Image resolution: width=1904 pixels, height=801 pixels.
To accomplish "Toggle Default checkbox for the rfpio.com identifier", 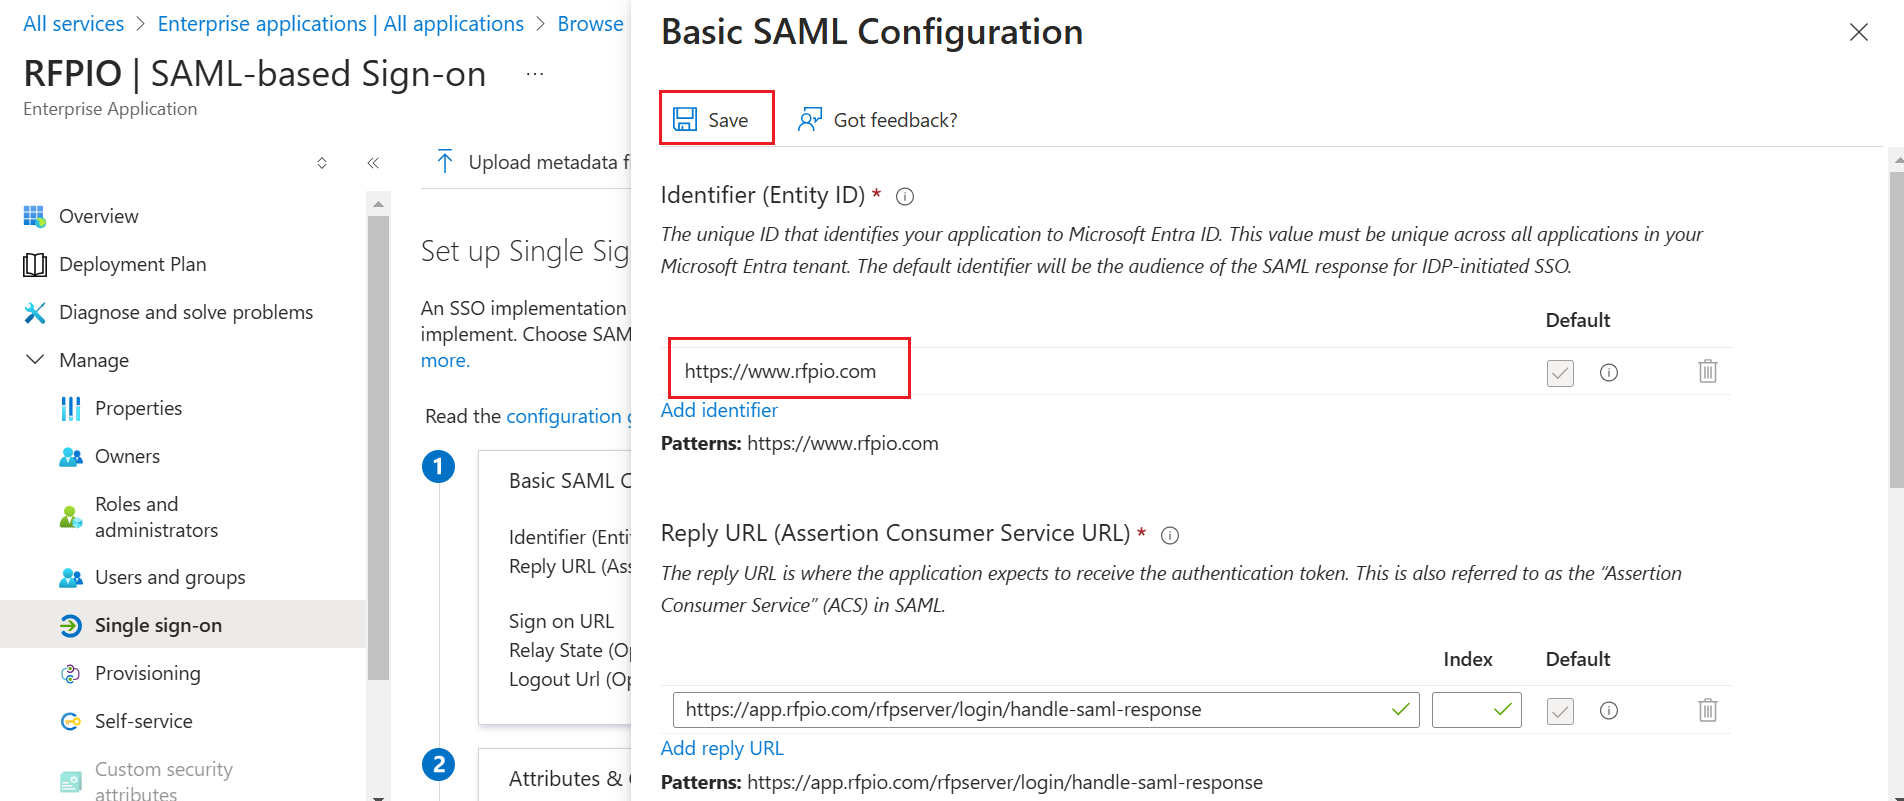I will [1560, 373].
